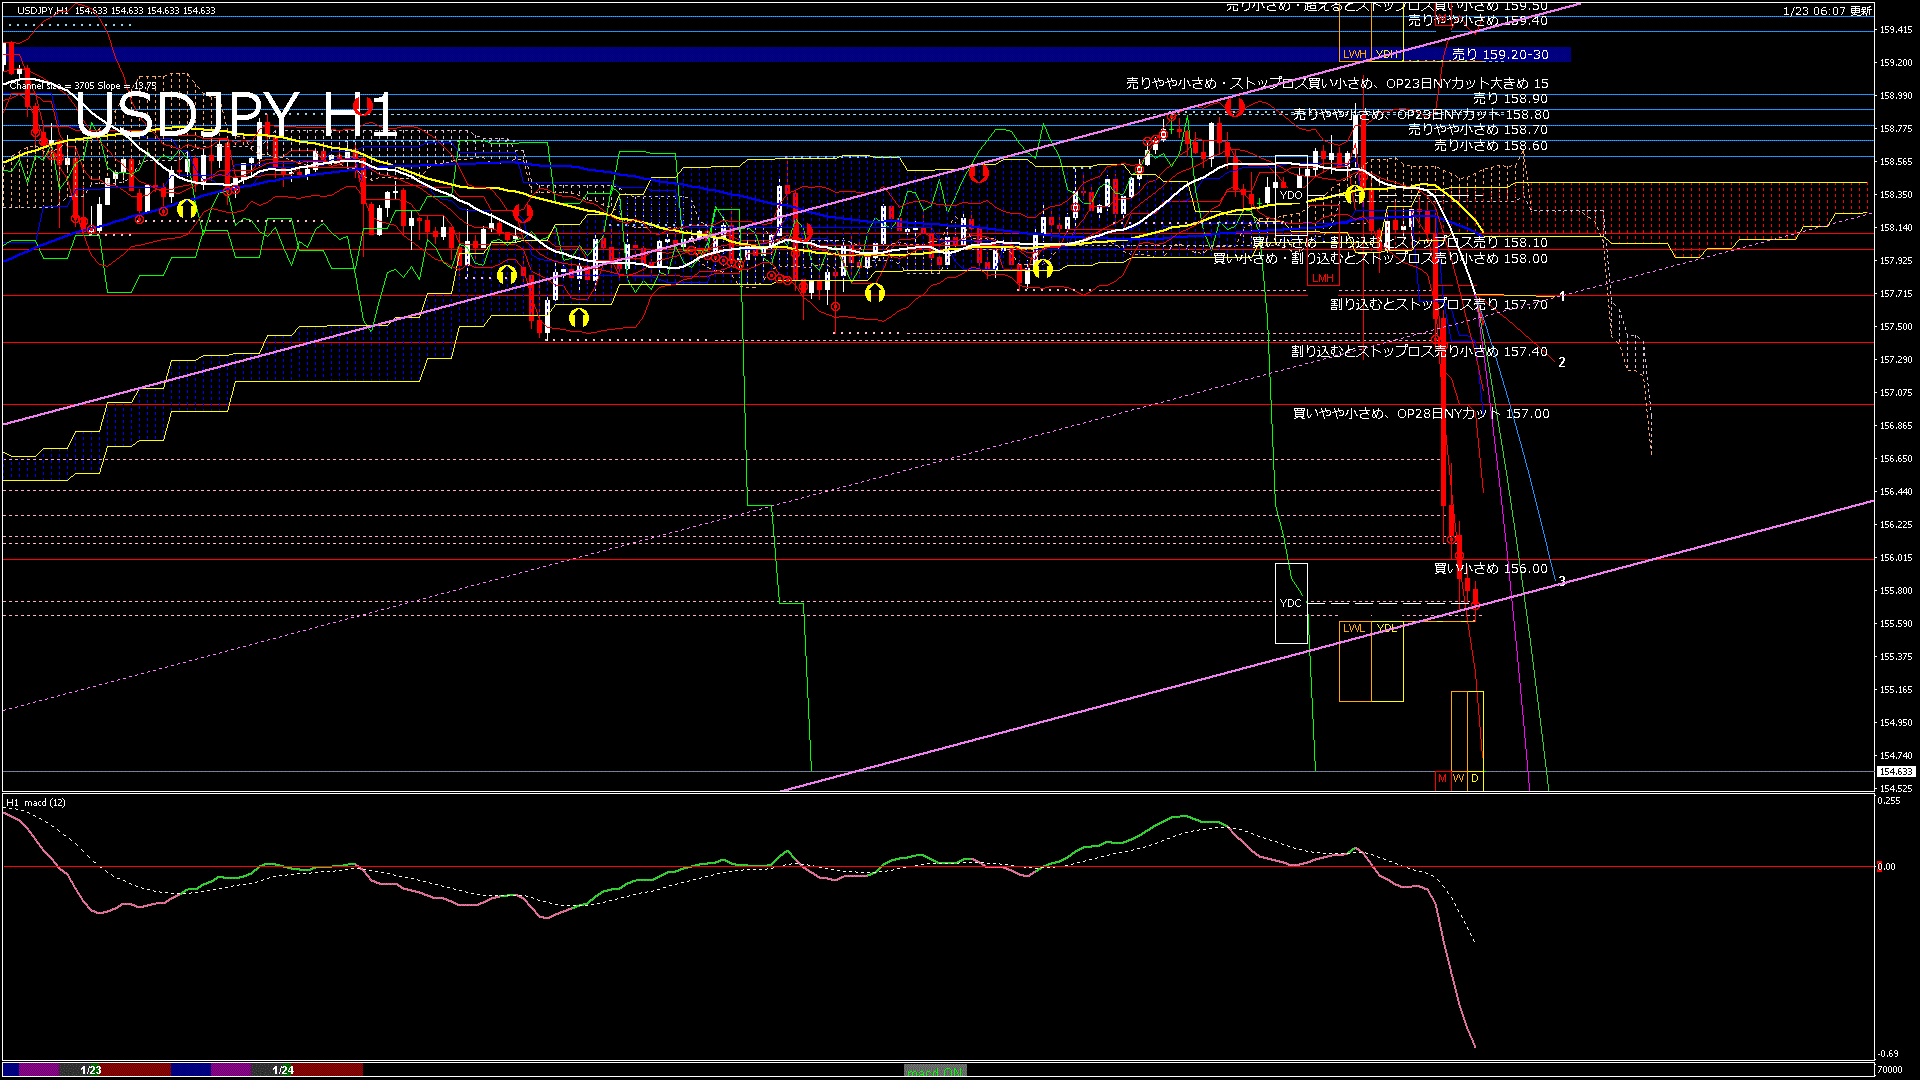The image size is (1920, 1080).
Task: Select the yellow YDL level box
Action: pyautogui.click(x=1387, y=628)
